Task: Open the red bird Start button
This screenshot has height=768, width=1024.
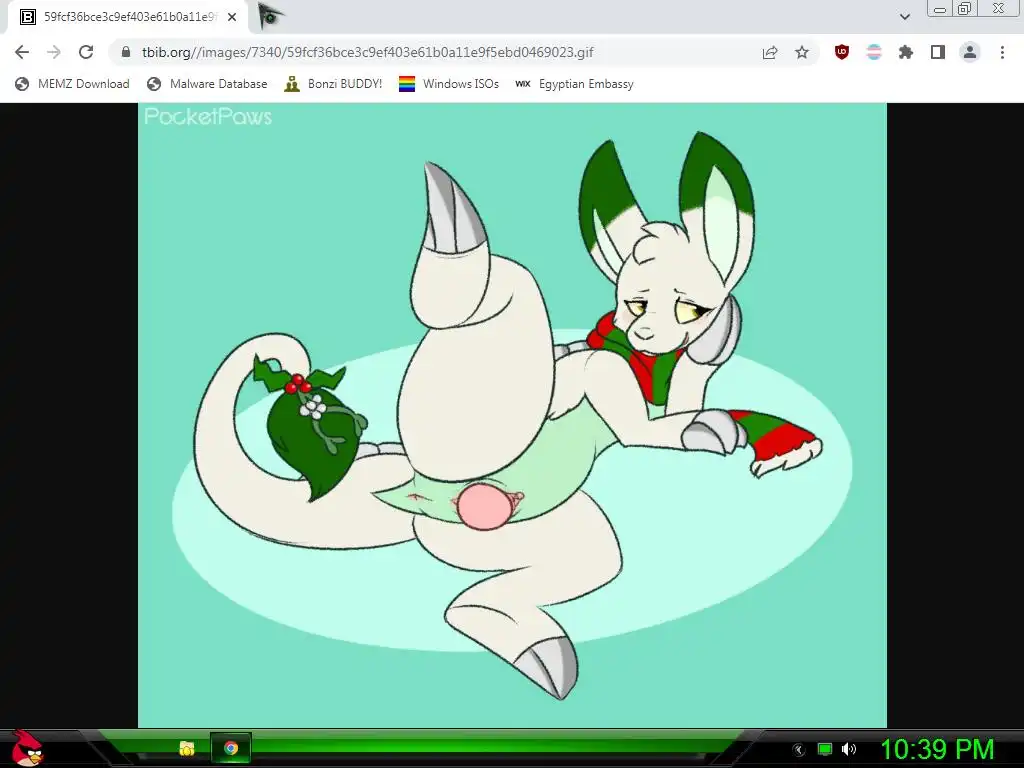Action: click(27, 748)
